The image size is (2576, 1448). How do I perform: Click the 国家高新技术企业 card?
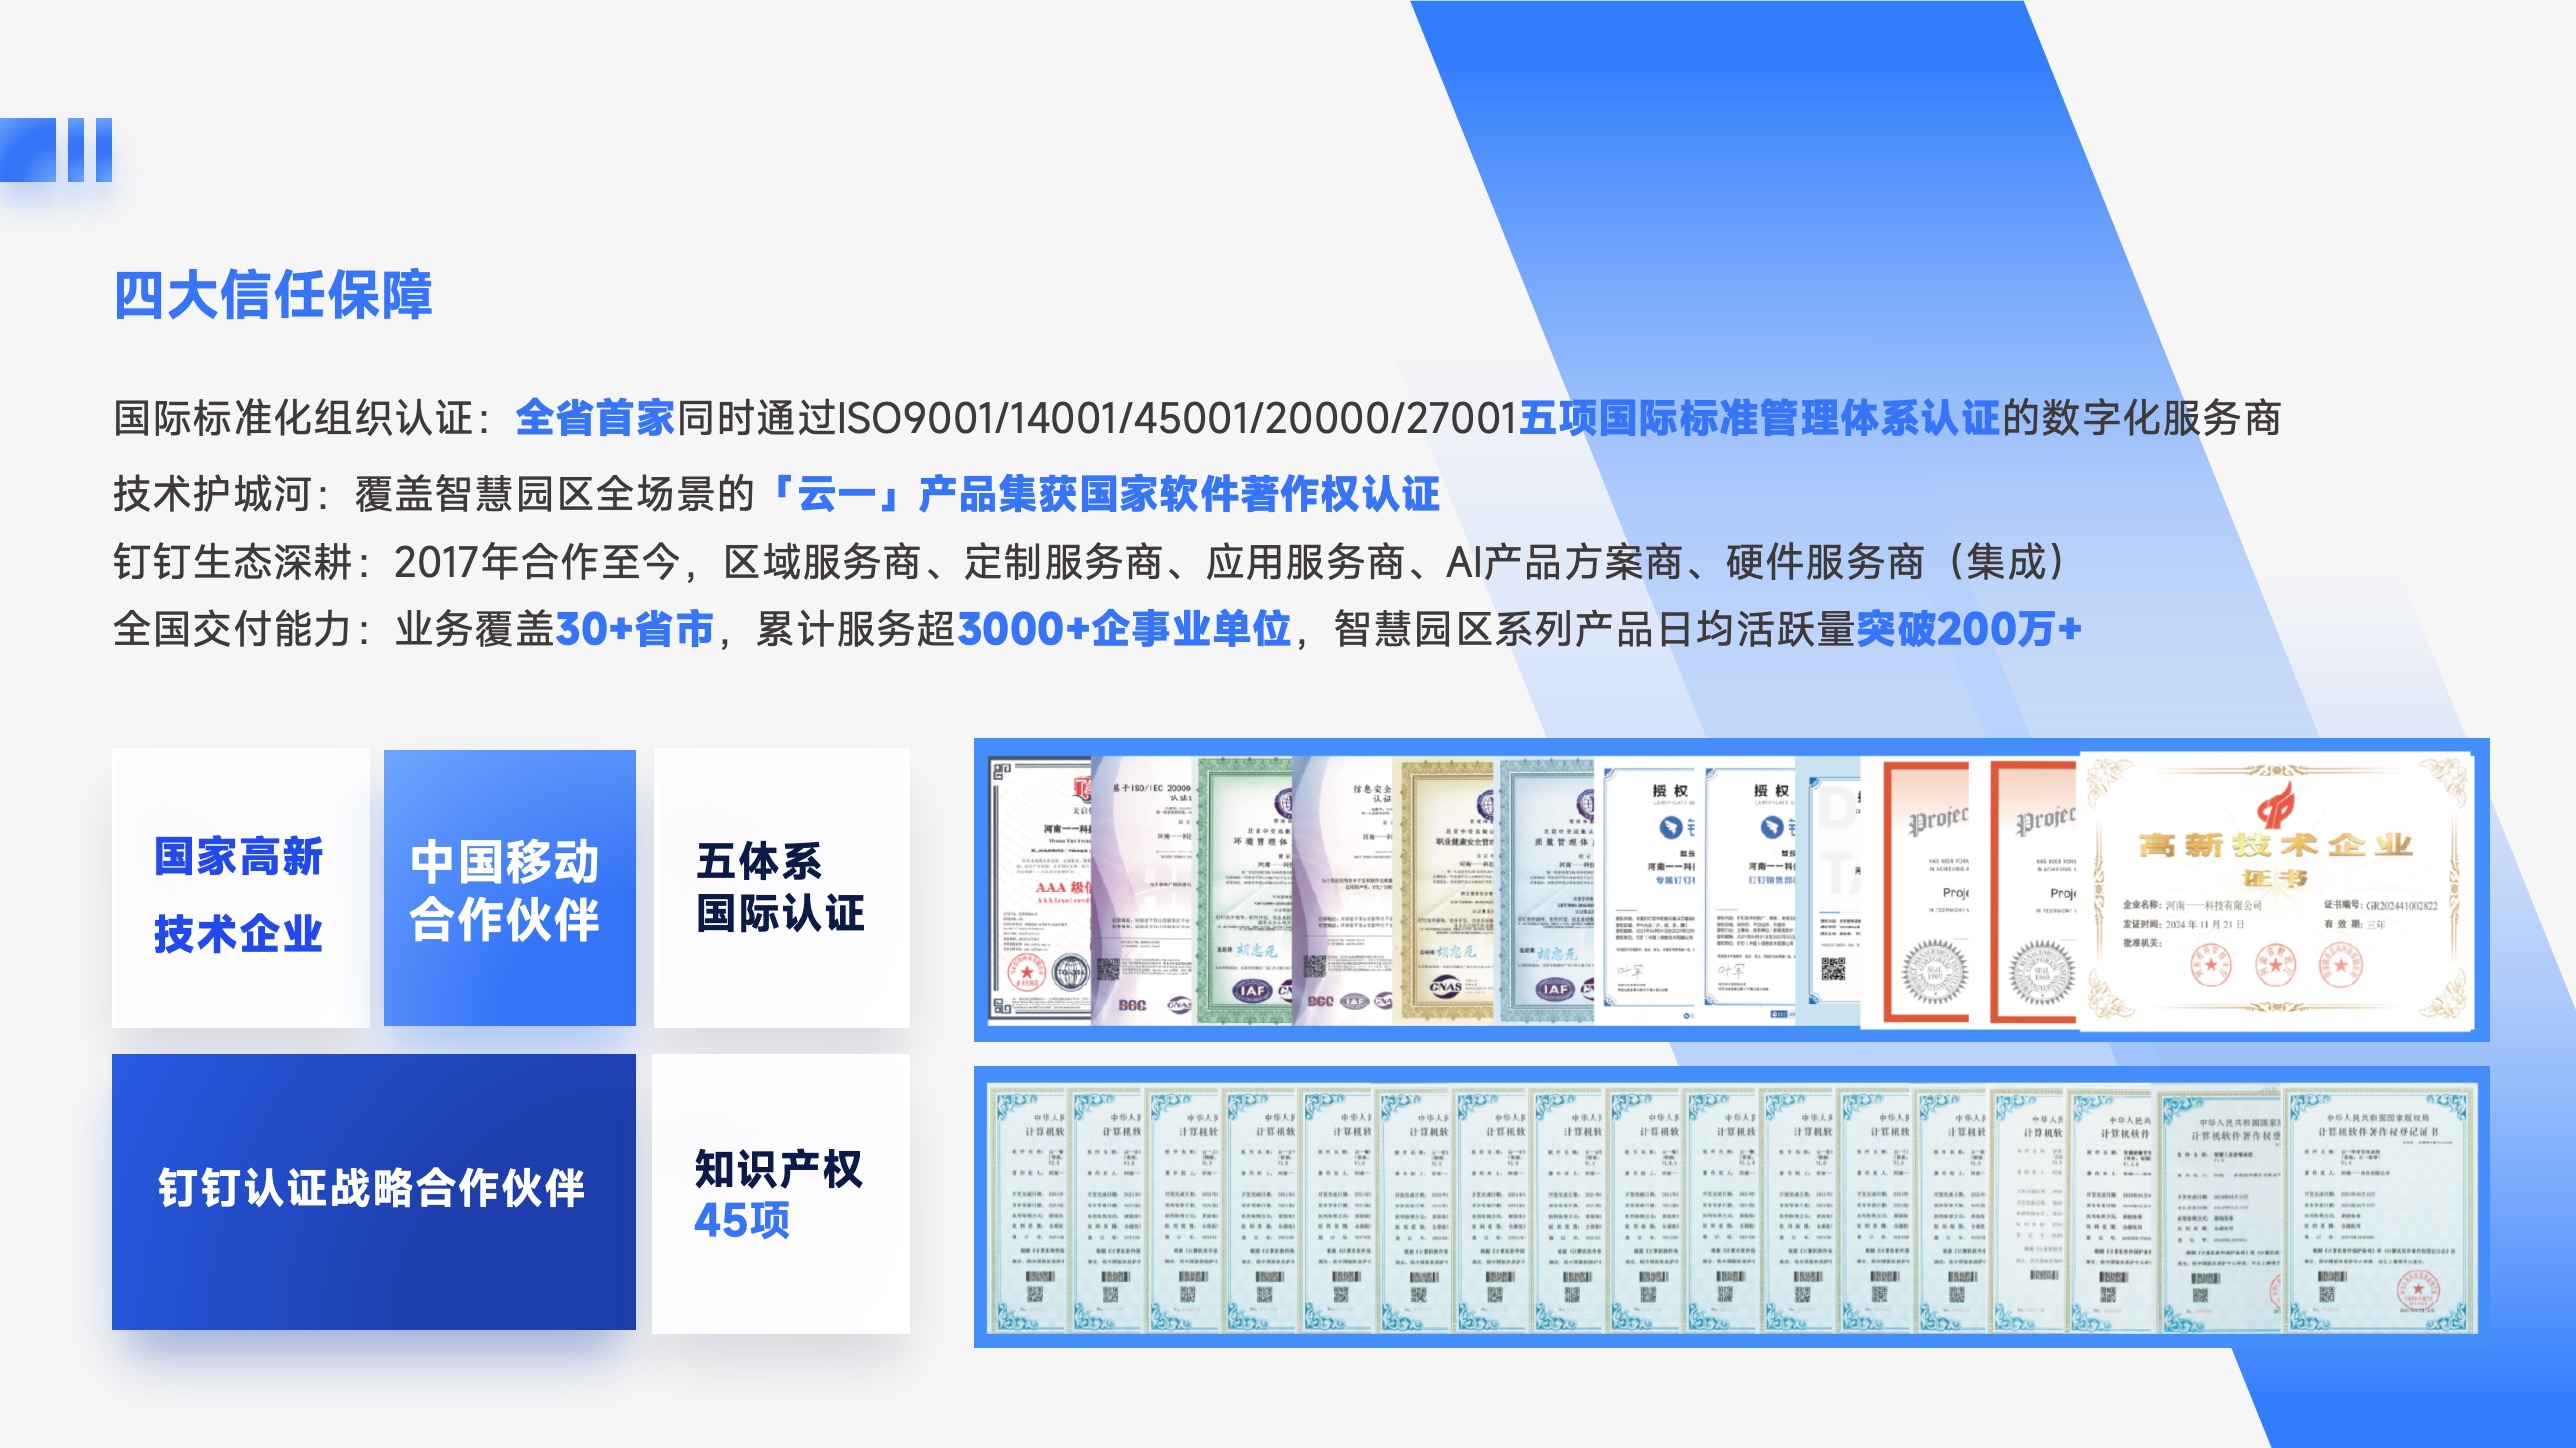coord(240,889)
